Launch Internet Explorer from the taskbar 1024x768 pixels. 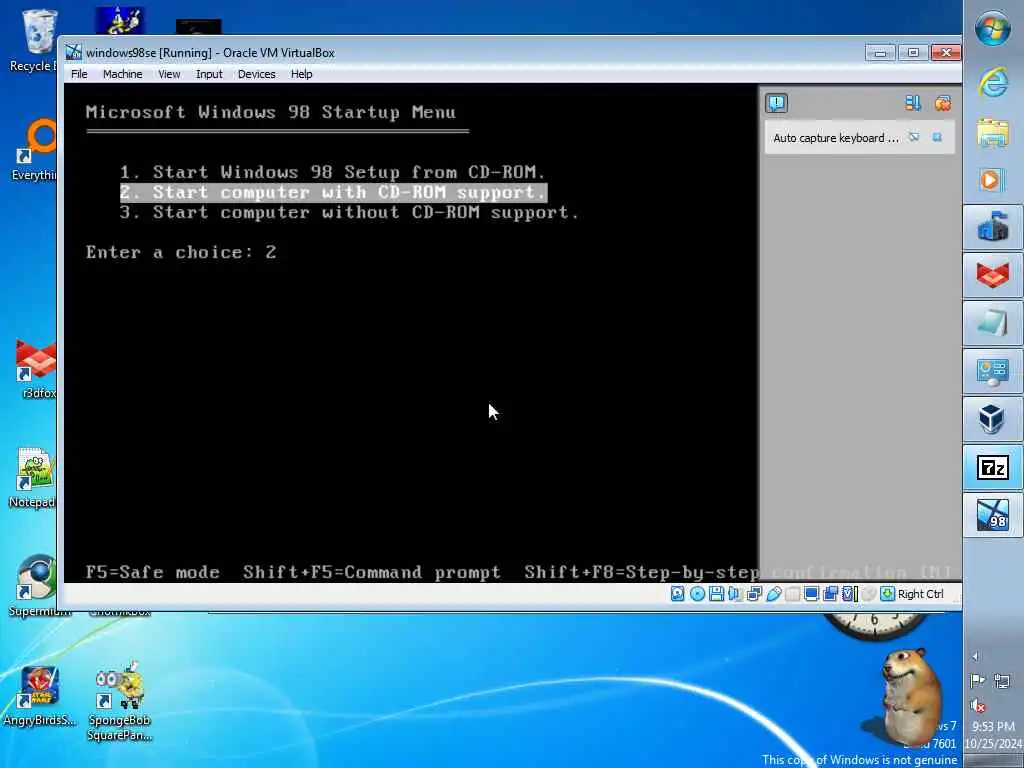pos(993,82)
